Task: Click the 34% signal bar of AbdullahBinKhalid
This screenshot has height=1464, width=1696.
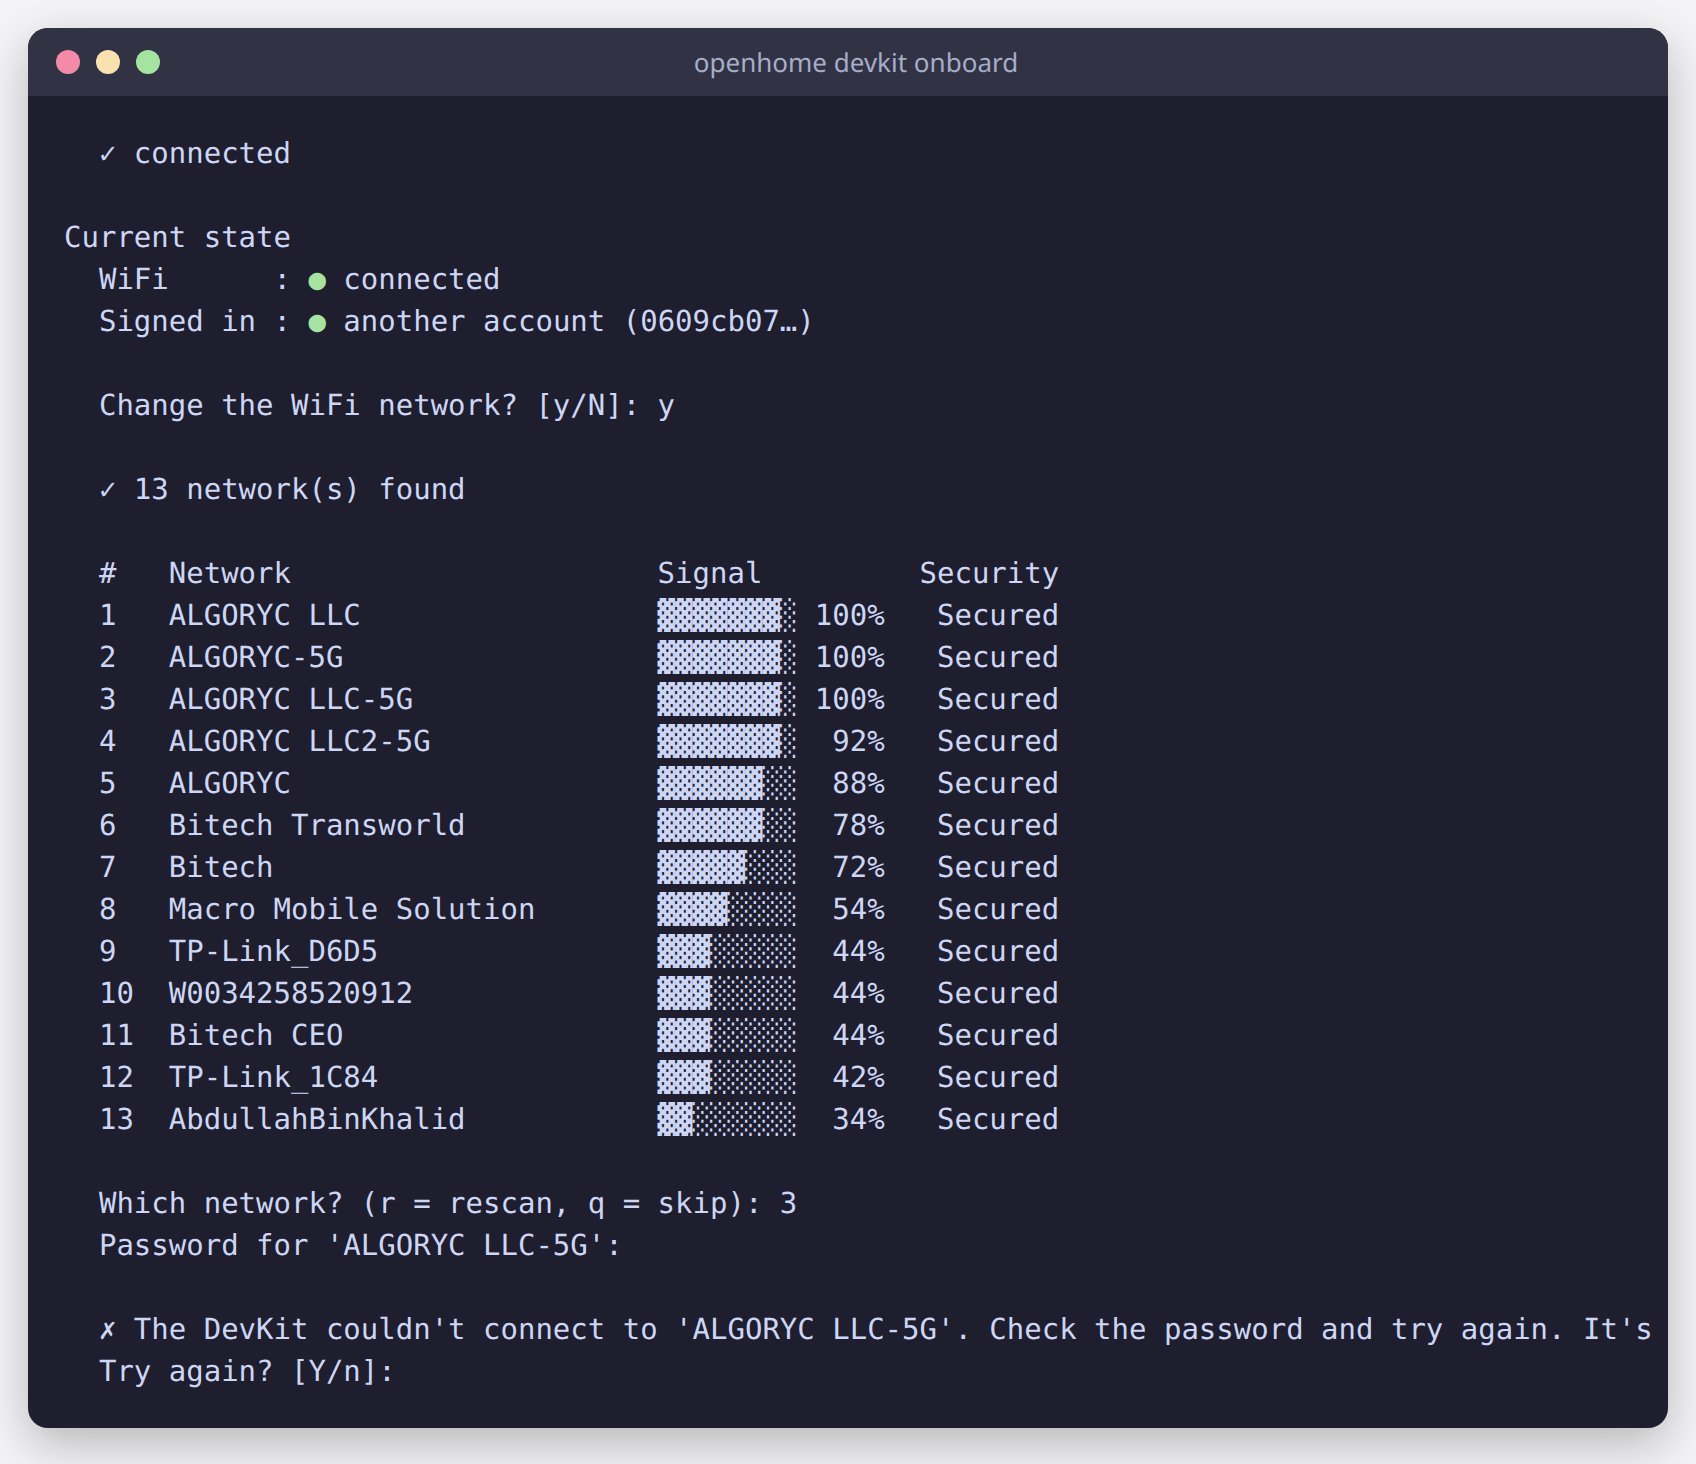Action: click(726, 1119)
